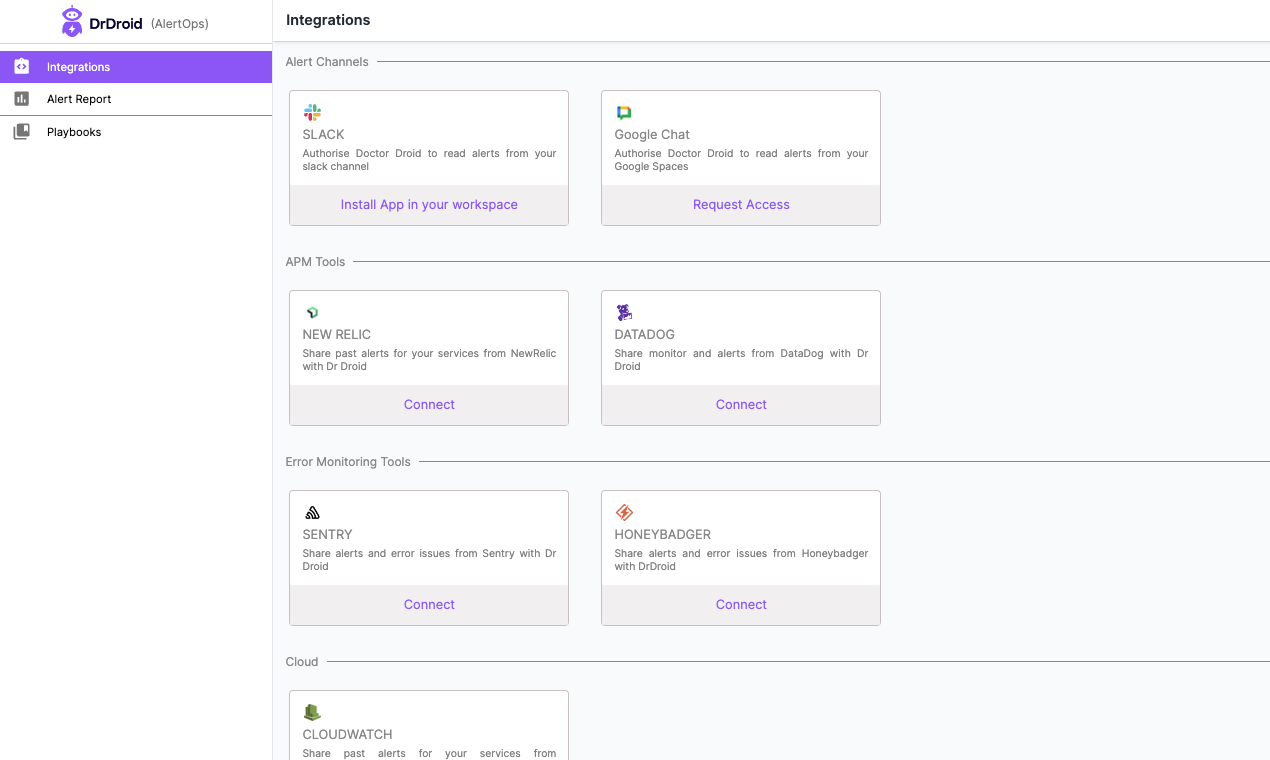Connect the Datadog integration
The width and height of the screenshot is (1270, 760).
coord(741,405)
